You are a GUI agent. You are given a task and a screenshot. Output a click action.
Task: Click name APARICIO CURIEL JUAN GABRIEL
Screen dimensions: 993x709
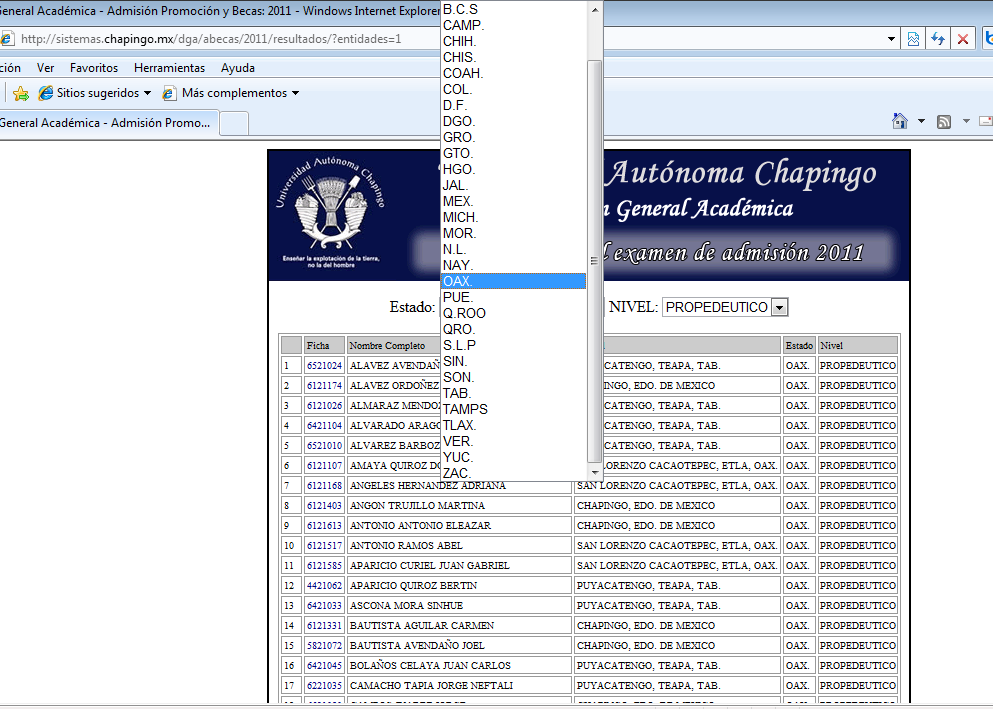430,566
